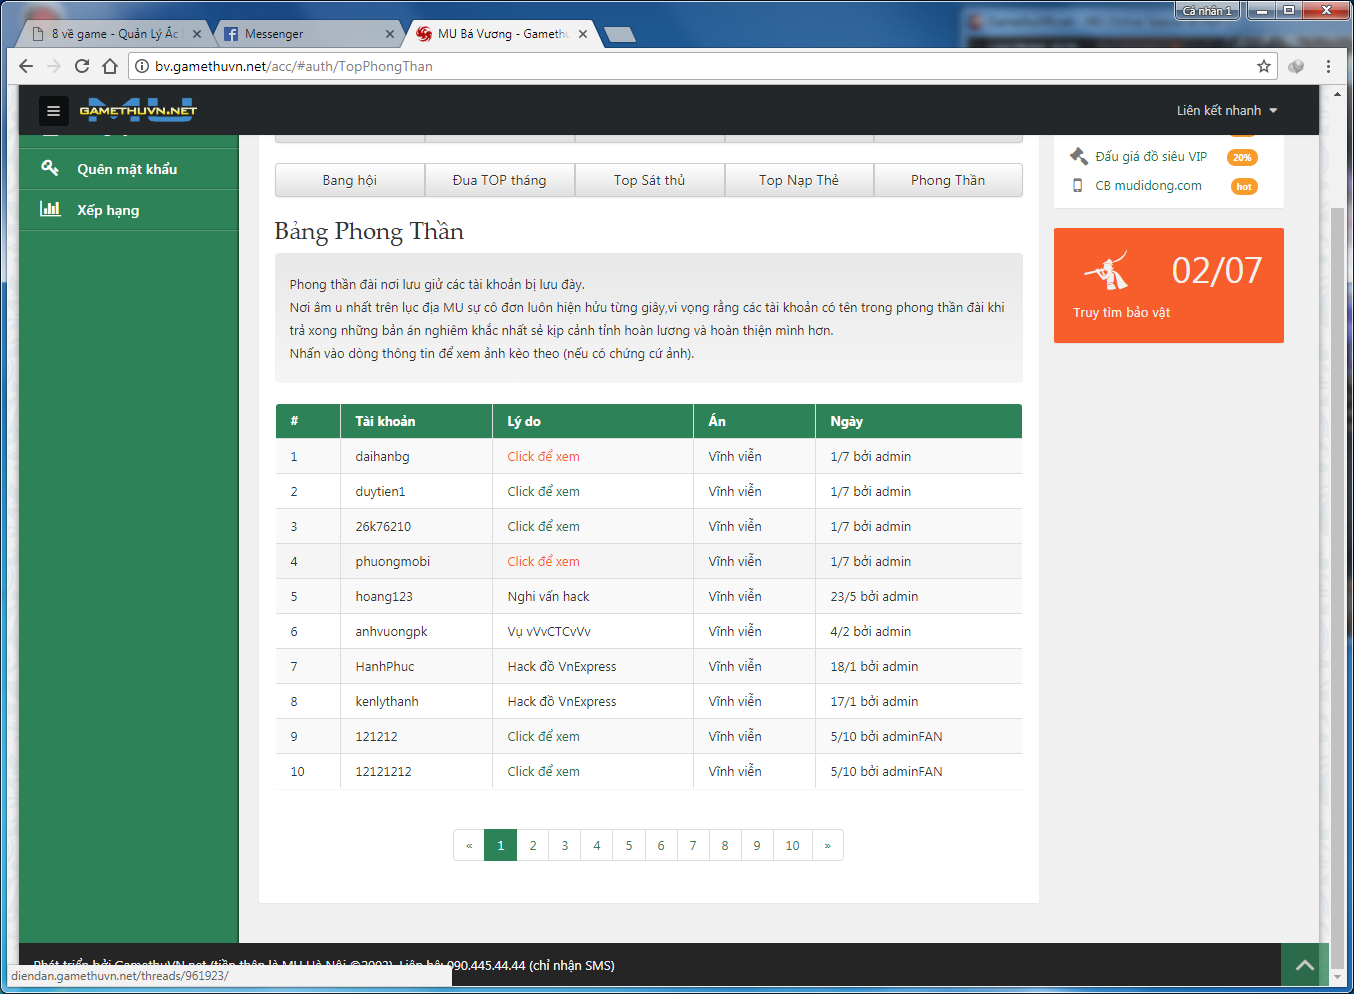Click the auction hammer icon
The image size is (1354, 994).
tap(1078, 156)
